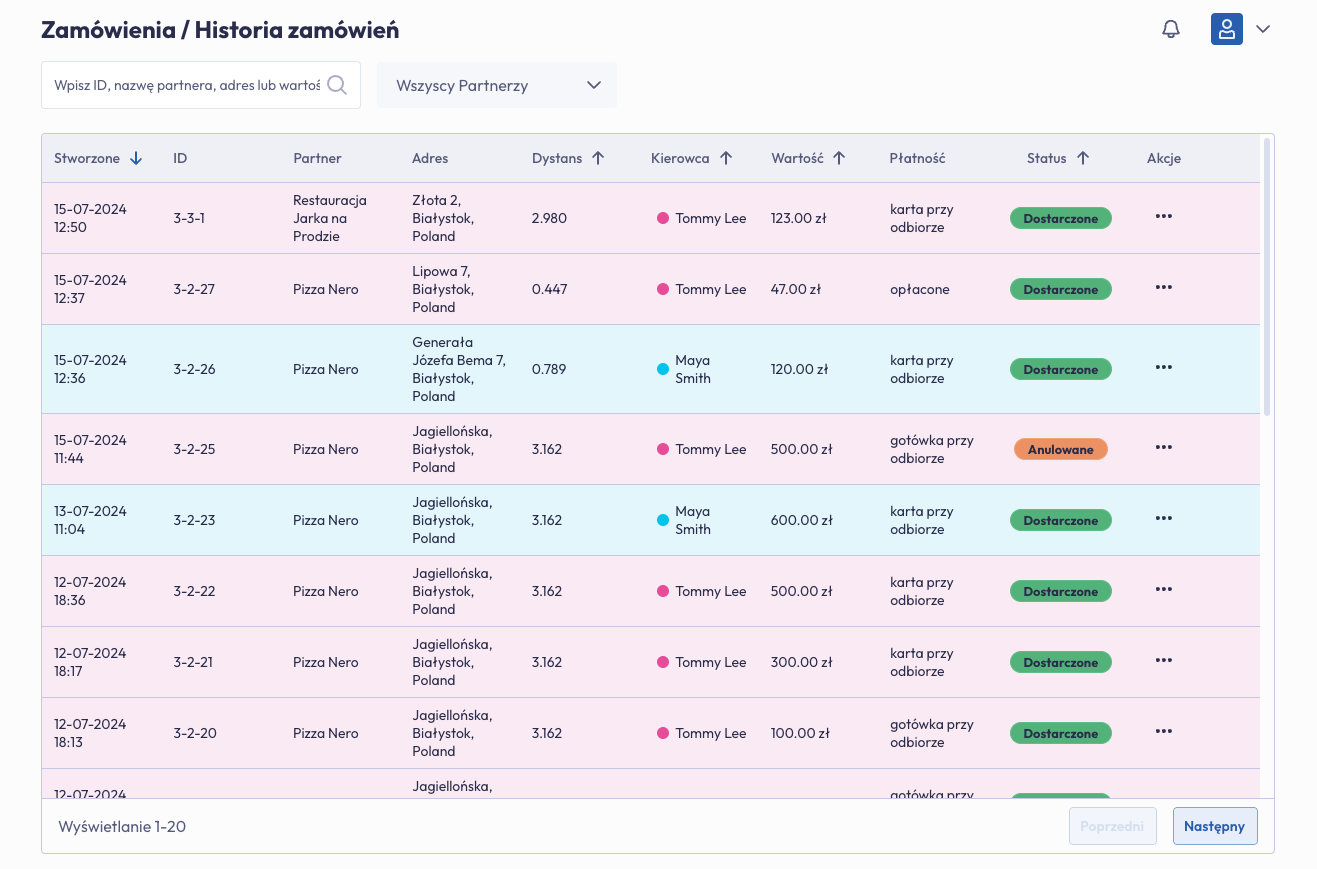The width and height of the screenshot is (1317, 869).
Task: Click the Anulowane status badge
Action: [1061, 449]
